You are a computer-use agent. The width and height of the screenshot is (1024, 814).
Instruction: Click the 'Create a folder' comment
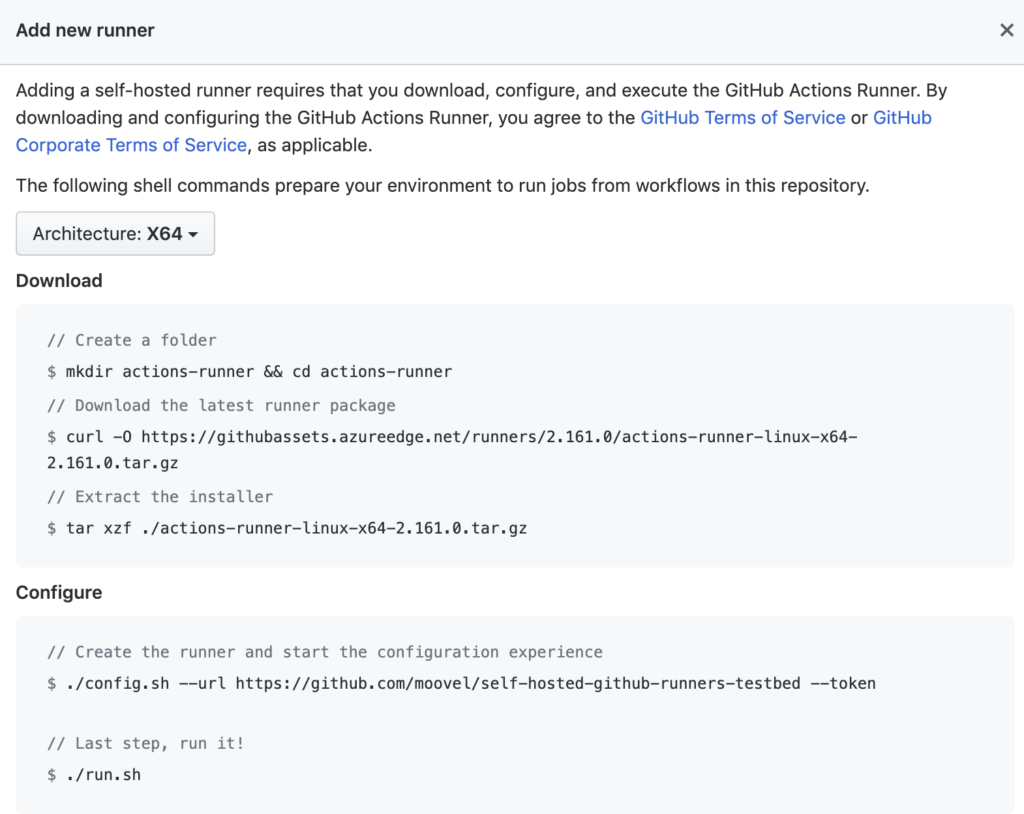132,341
